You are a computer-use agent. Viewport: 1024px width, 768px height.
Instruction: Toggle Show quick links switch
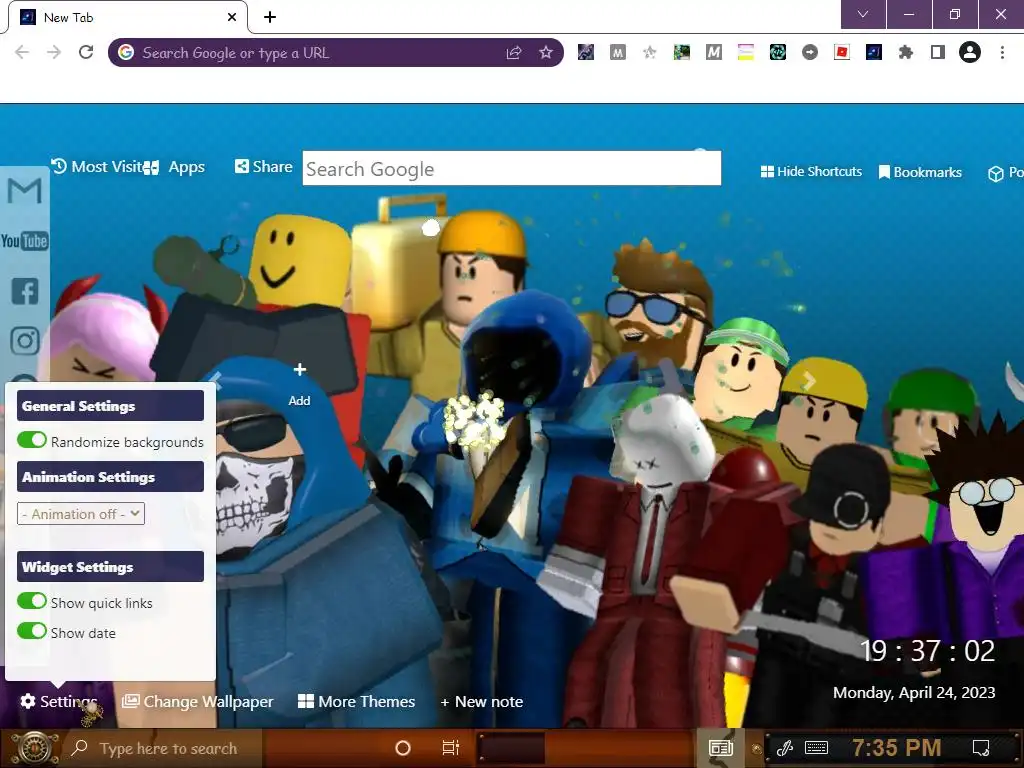32,601
